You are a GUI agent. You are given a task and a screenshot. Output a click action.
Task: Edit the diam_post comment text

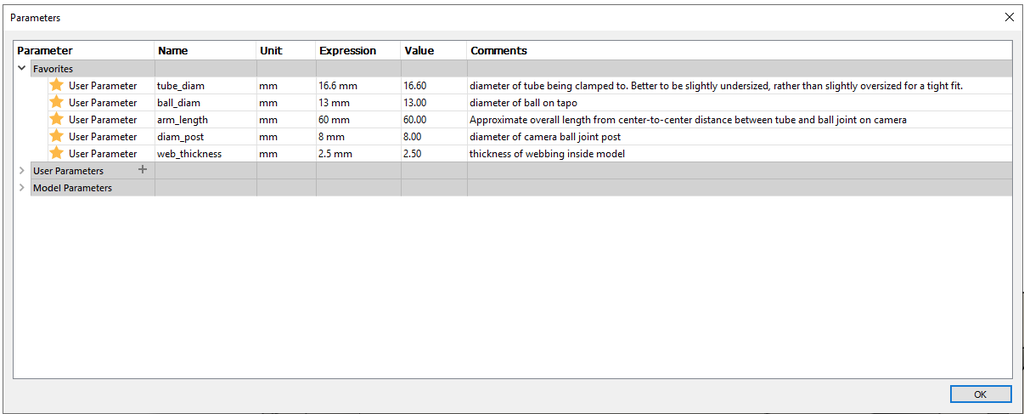click(x=545, y=137)
